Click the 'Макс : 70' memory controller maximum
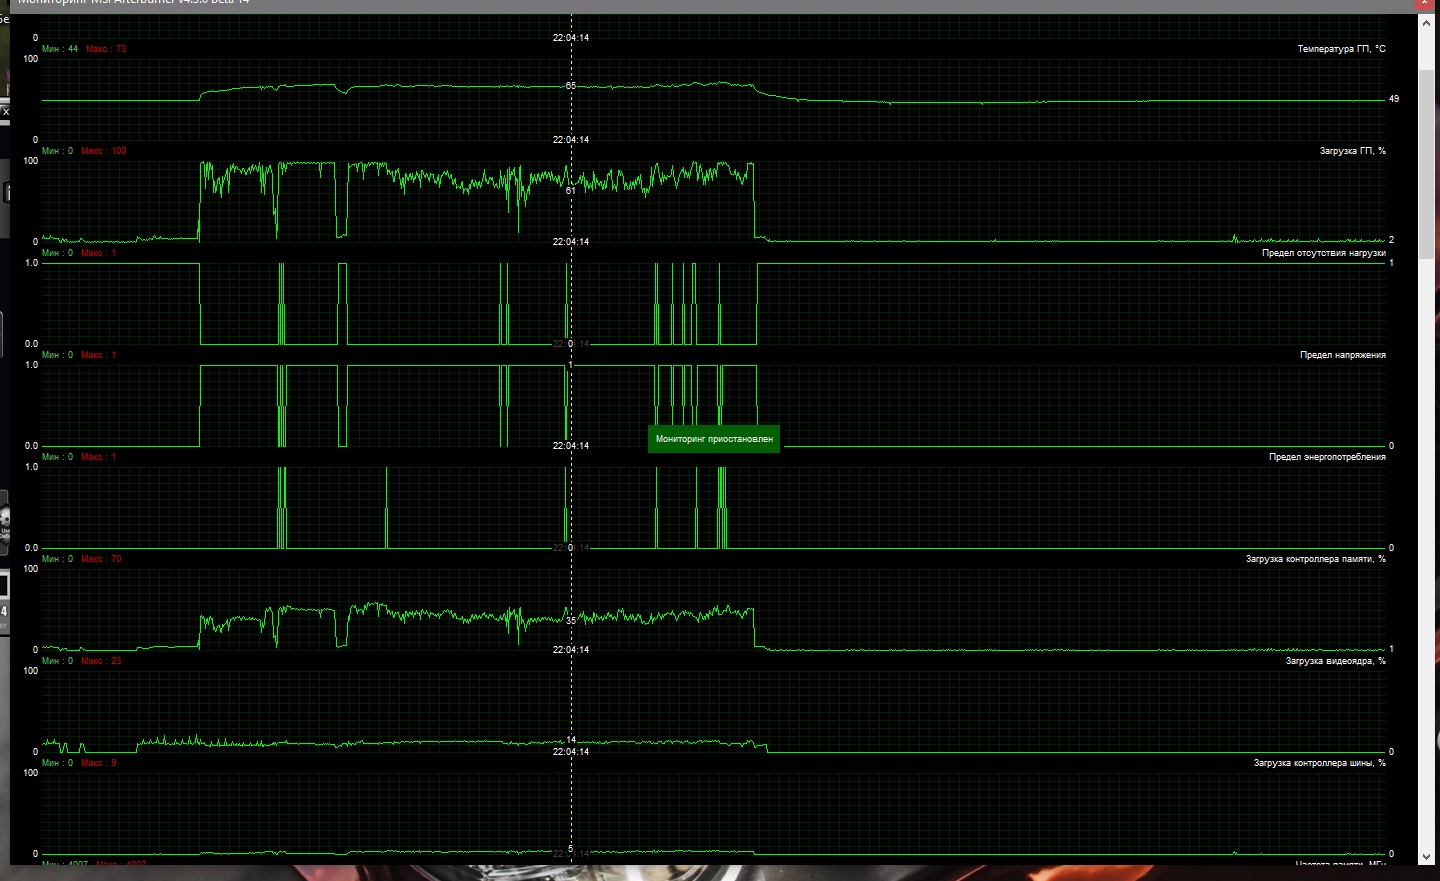Image resolution: width=1440 pixels, height=881 pixels. tap(101, 559)
